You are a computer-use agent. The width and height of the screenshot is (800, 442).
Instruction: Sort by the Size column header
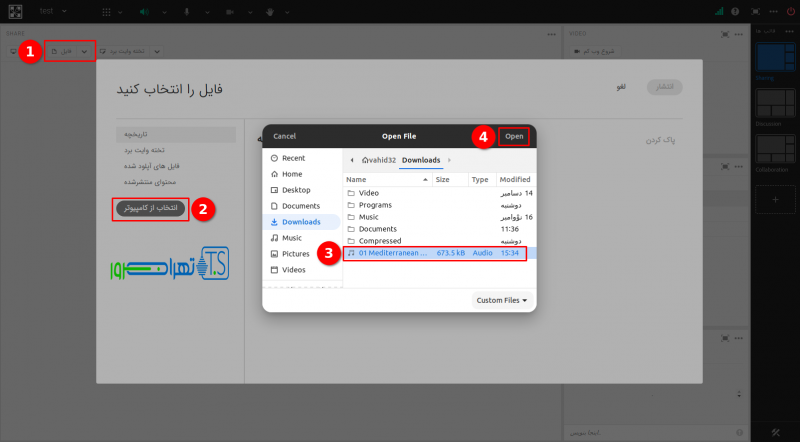(x=450, y=180)
